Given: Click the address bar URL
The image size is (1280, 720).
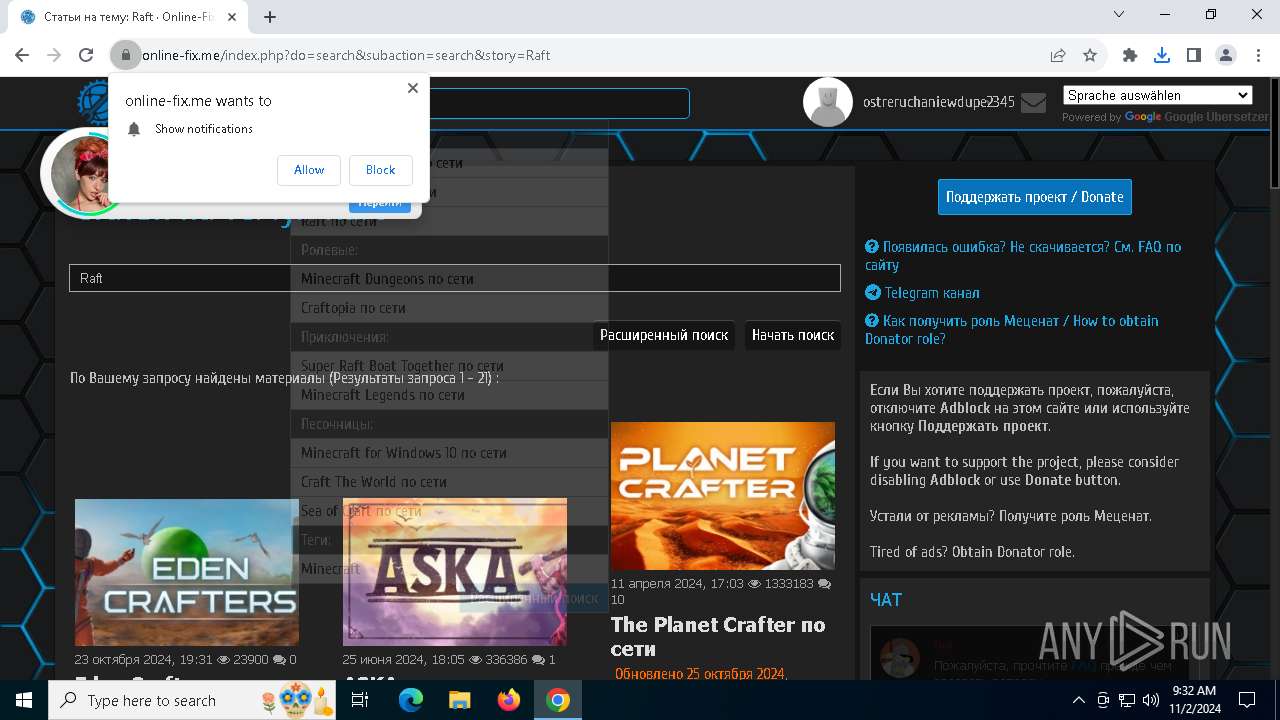Looking at the screenshot, I should [346, 56].
